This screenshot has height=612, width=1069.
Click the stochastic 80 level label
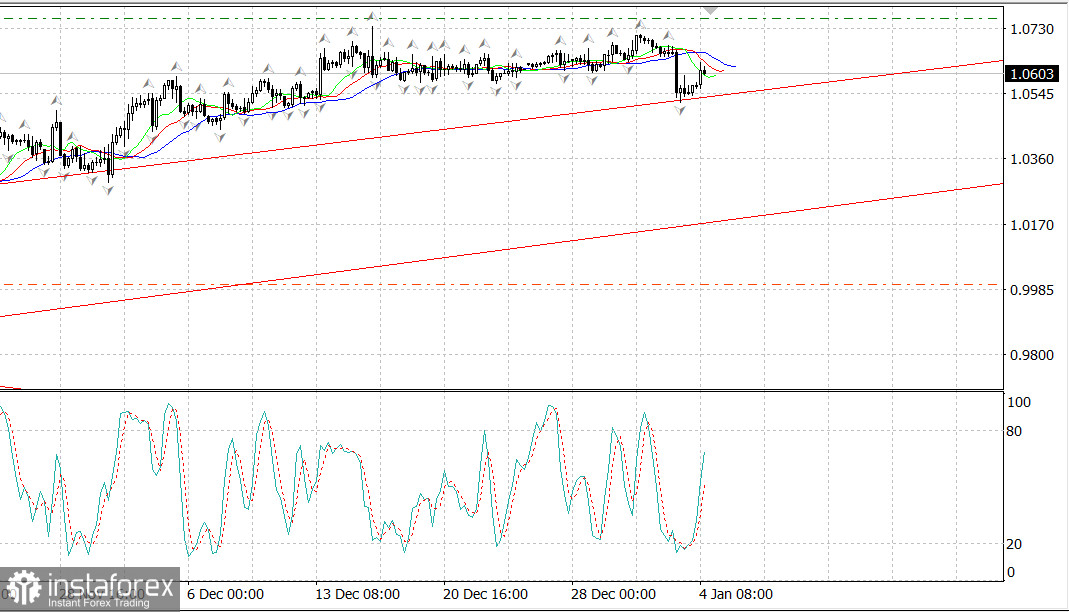click(x=1015, y=432)
